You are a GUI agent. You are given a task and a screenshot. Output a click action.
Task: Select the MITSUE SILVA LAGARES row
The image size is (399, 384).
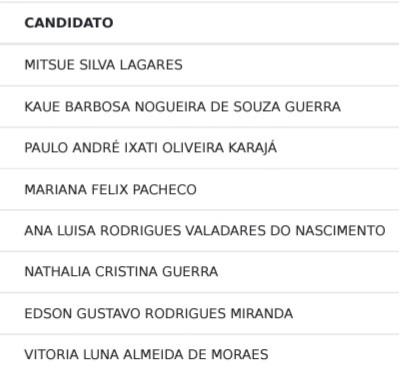tap(199, 65)
